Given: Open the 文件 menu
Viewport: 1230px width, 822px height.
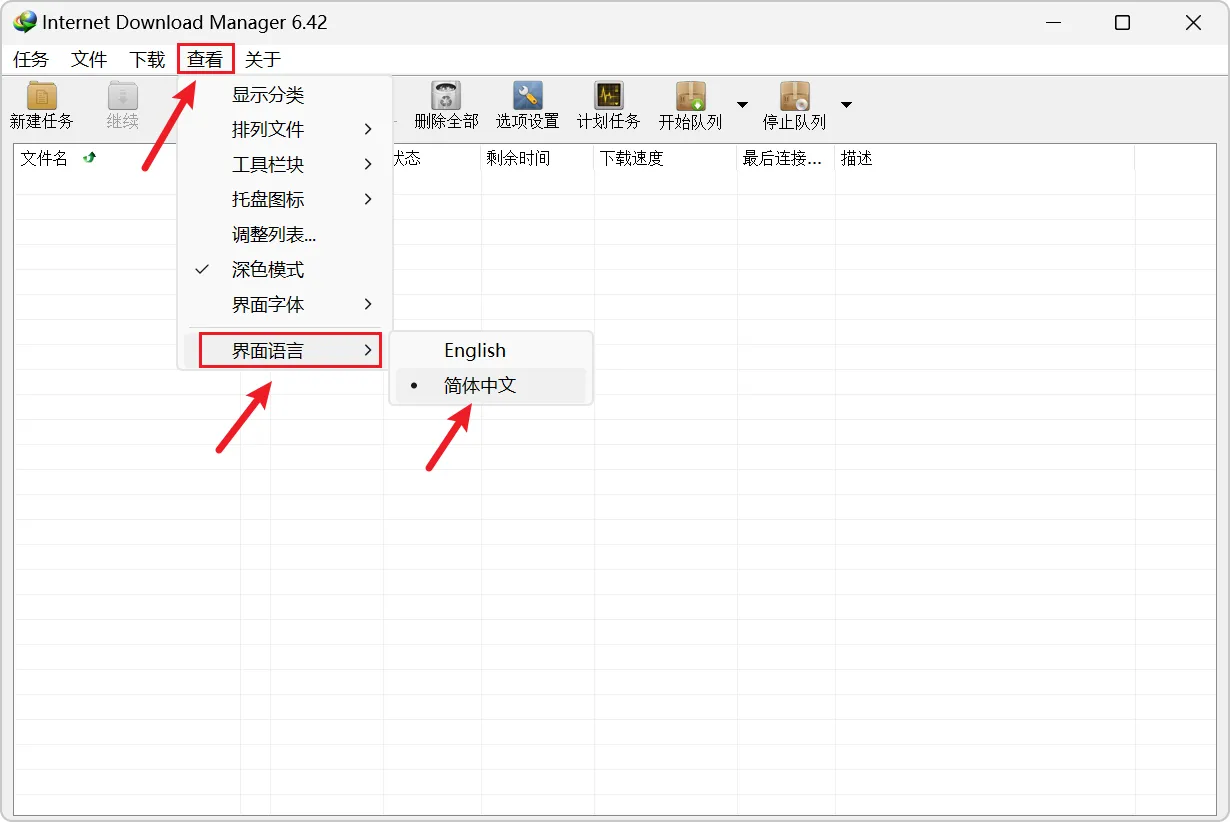Looking at the screenshot, I should 89,59.
